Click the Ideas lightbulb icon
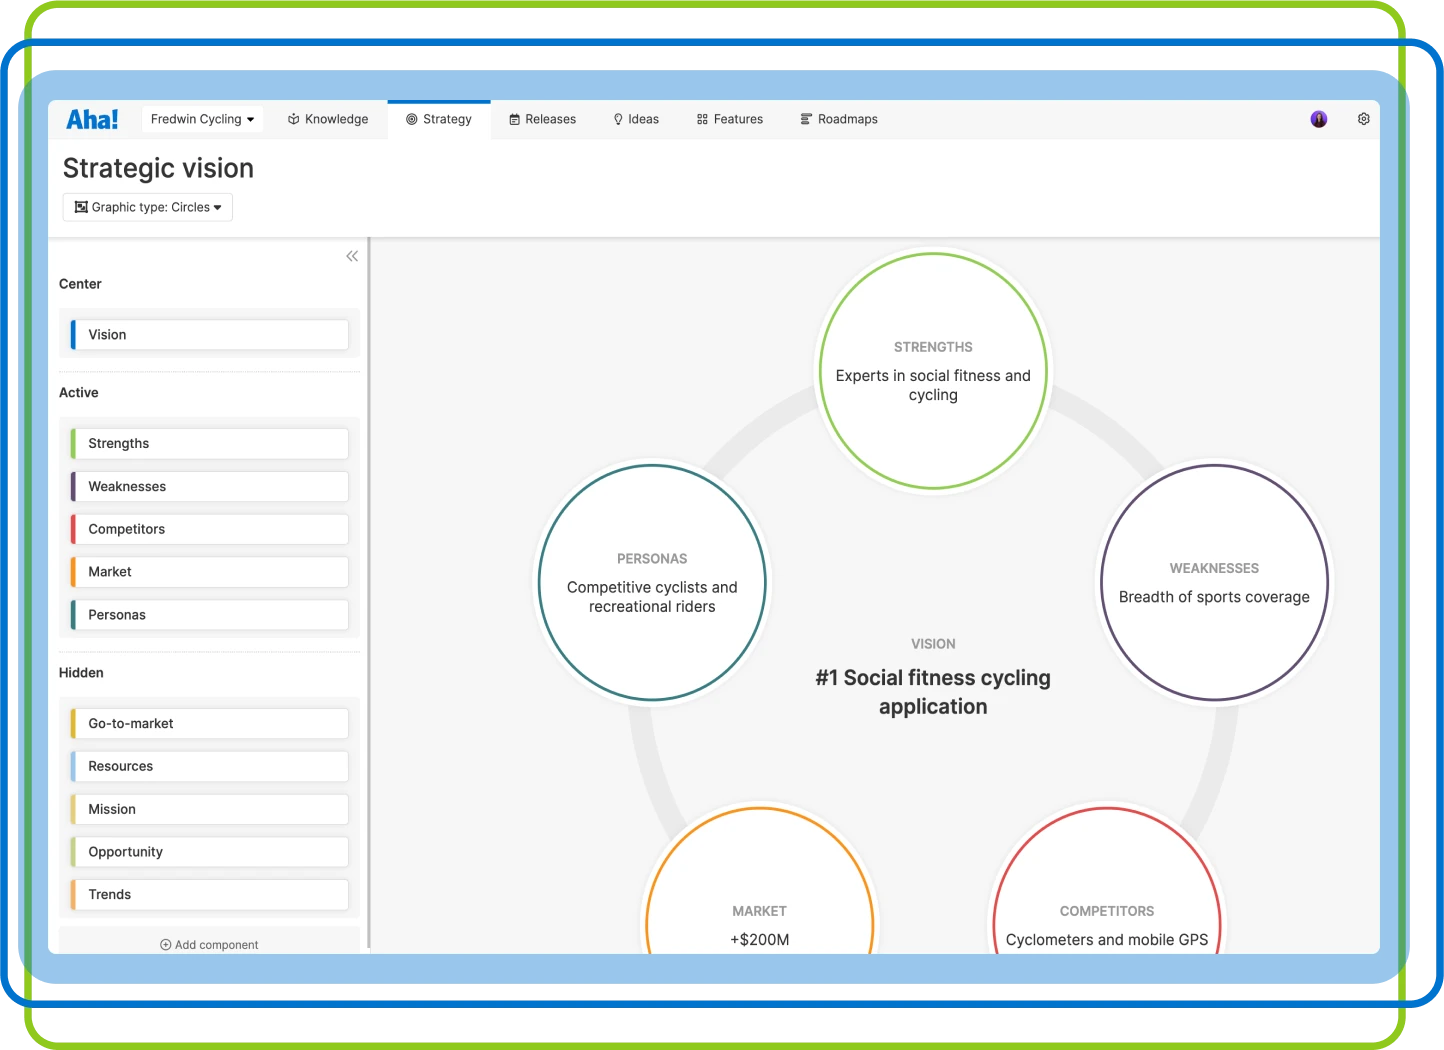1444x1050 pixels. pyautogui.click(x=618, y=119)
